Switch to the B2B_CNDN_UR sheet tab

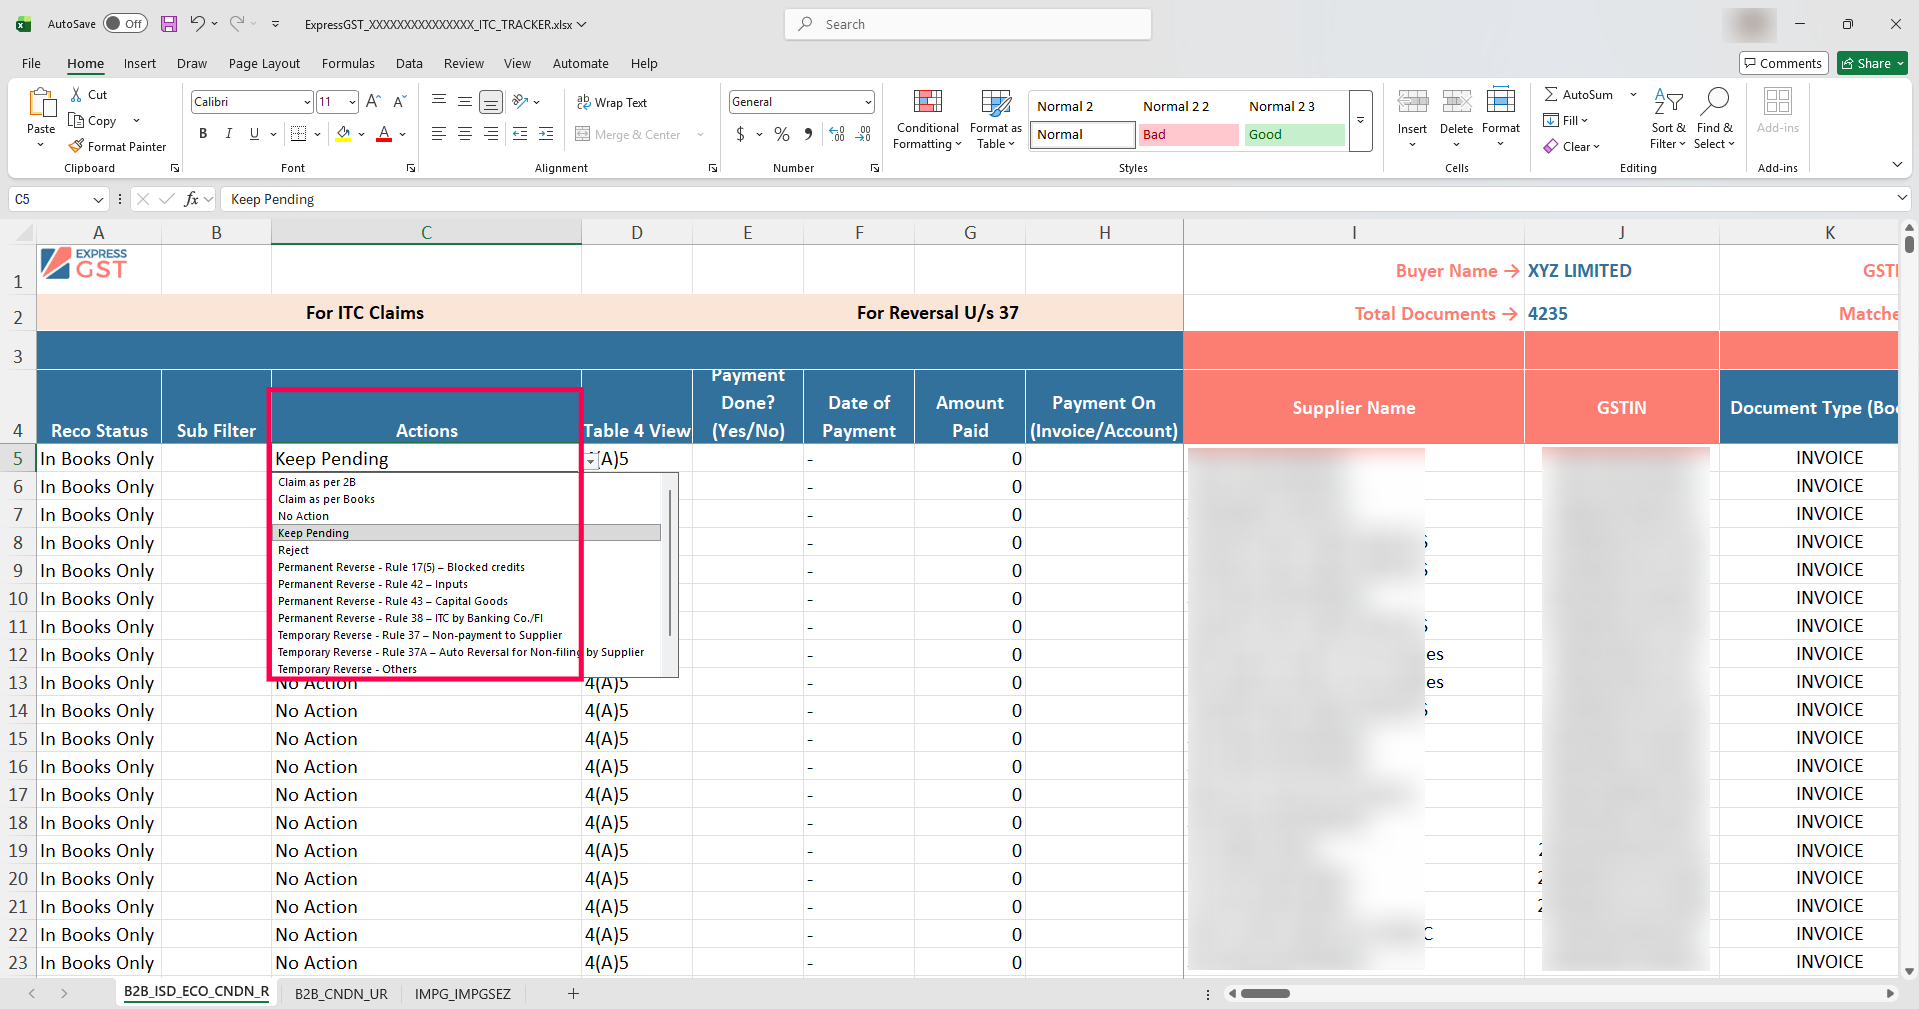tap(341, 993)
